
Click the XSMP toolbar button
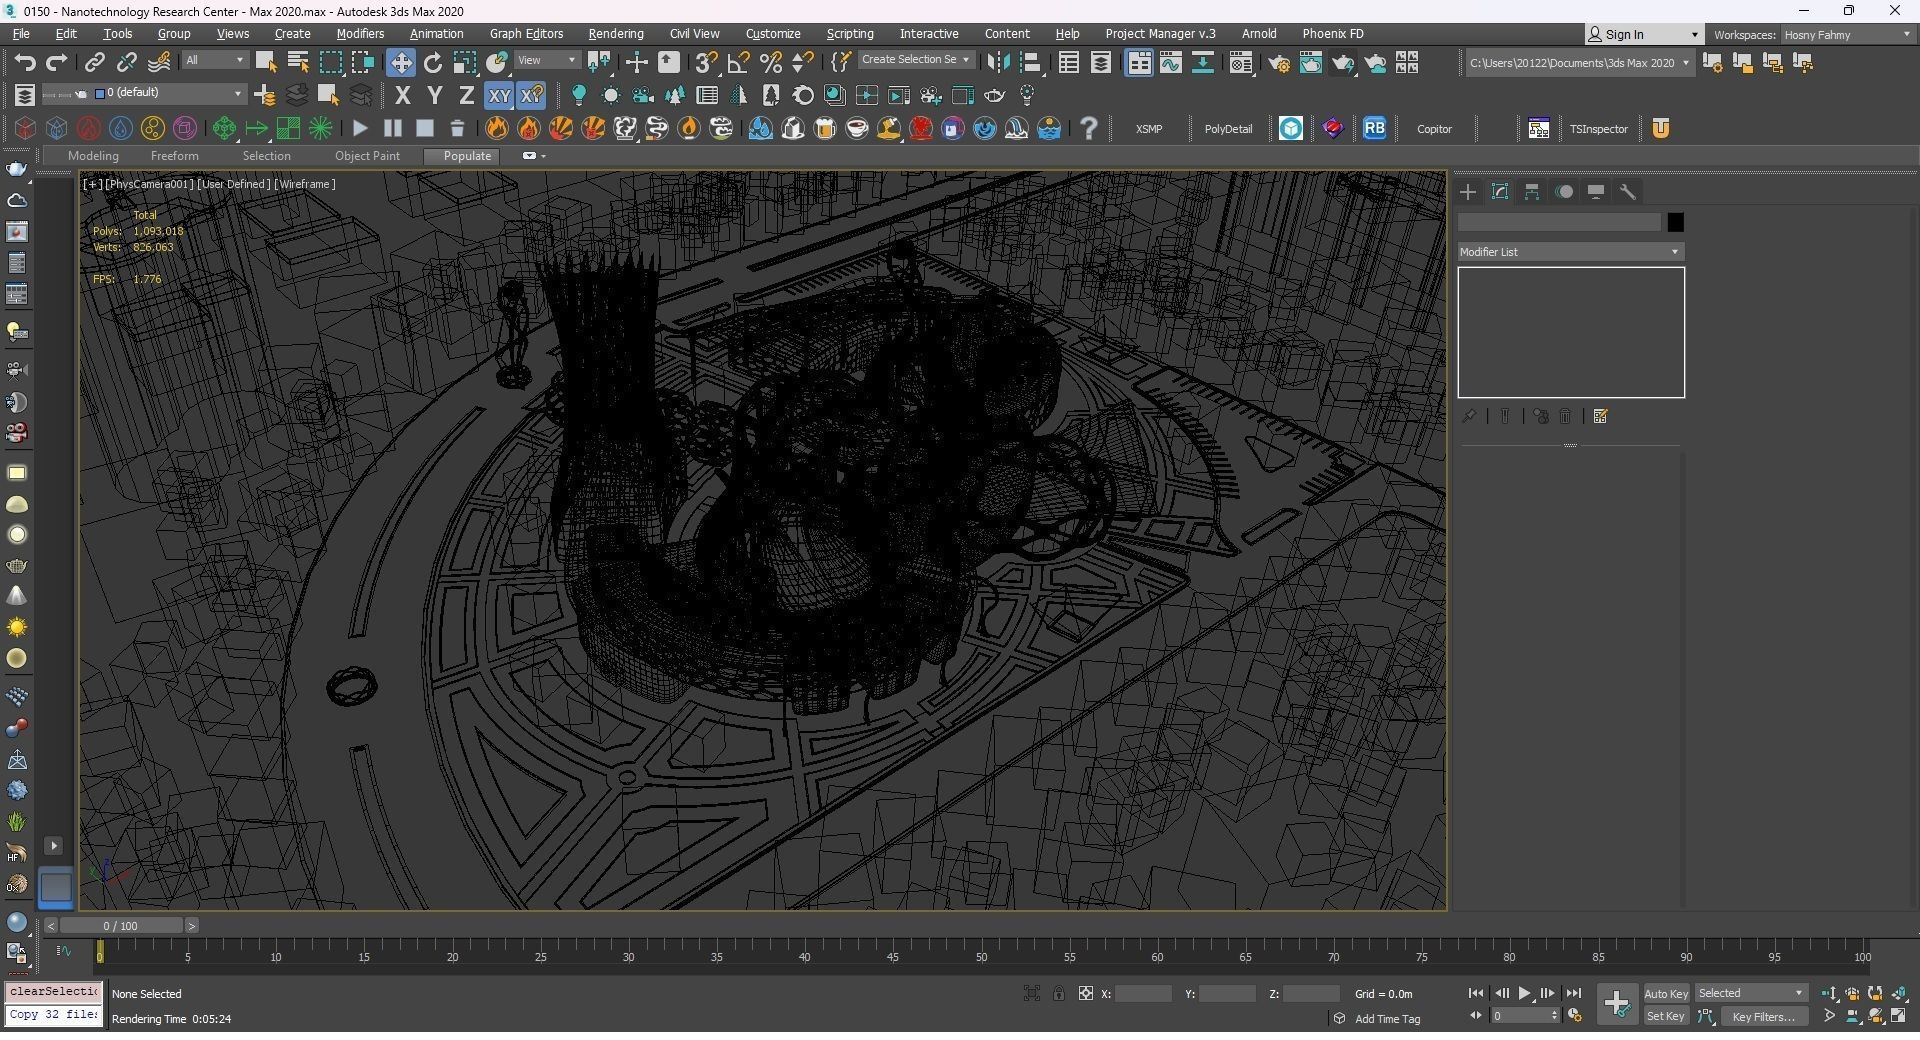point(1149,129)
